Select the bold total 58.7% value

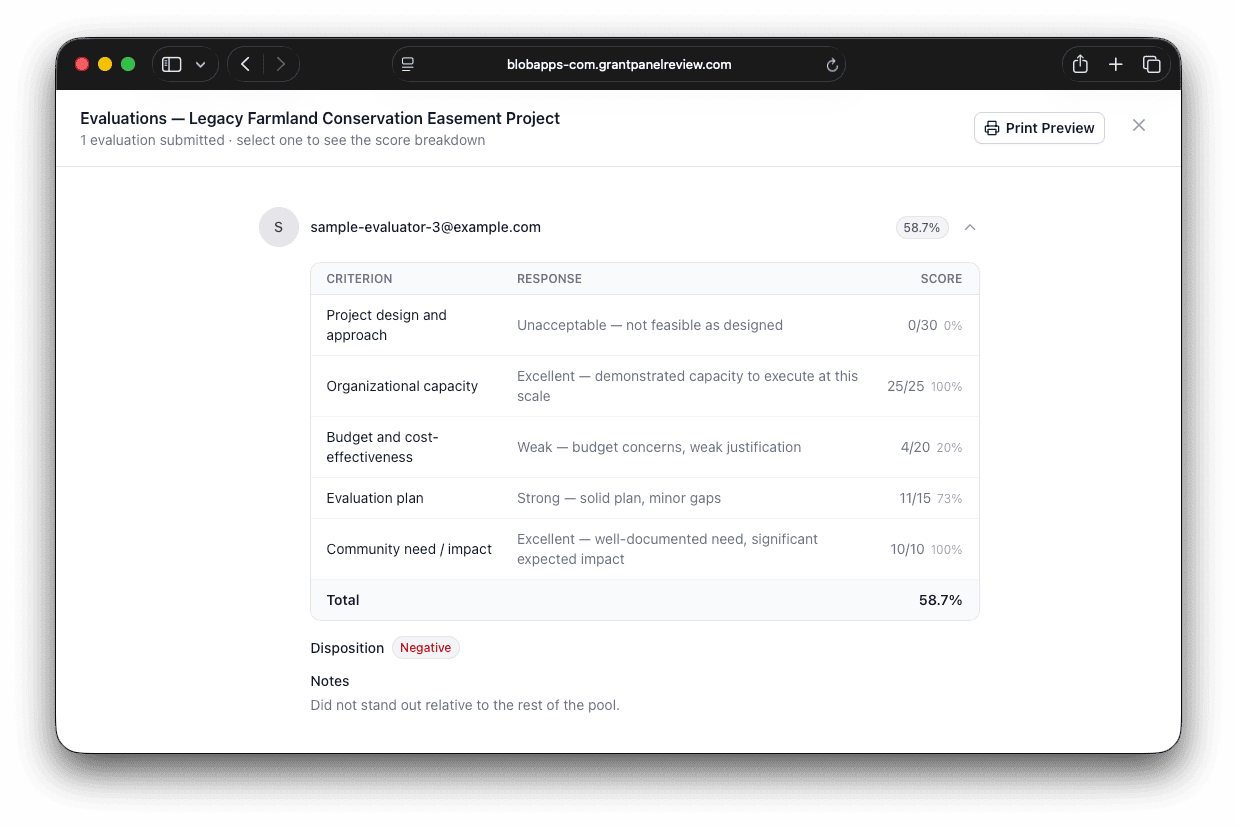pos(941,600)
